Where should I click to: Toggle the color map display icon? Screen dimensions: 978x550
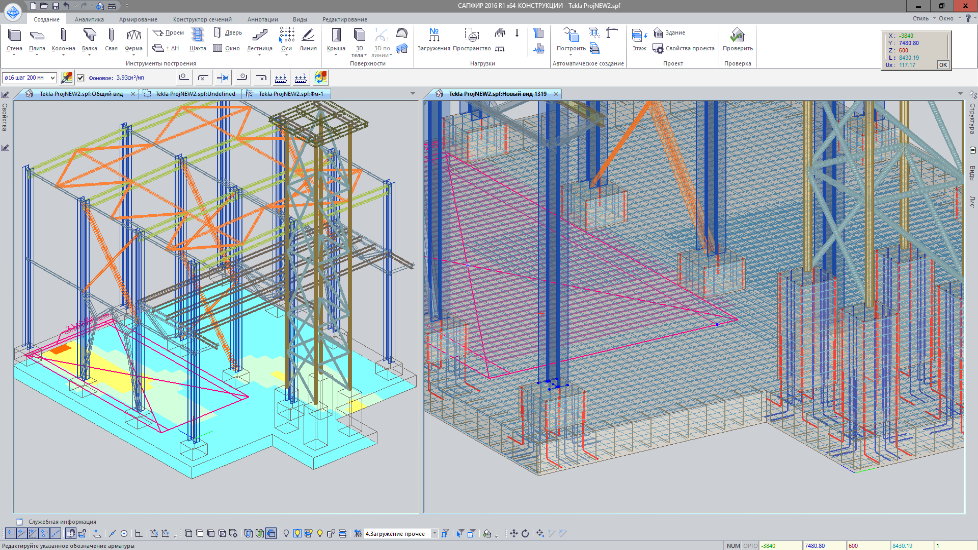click(320, 76)
